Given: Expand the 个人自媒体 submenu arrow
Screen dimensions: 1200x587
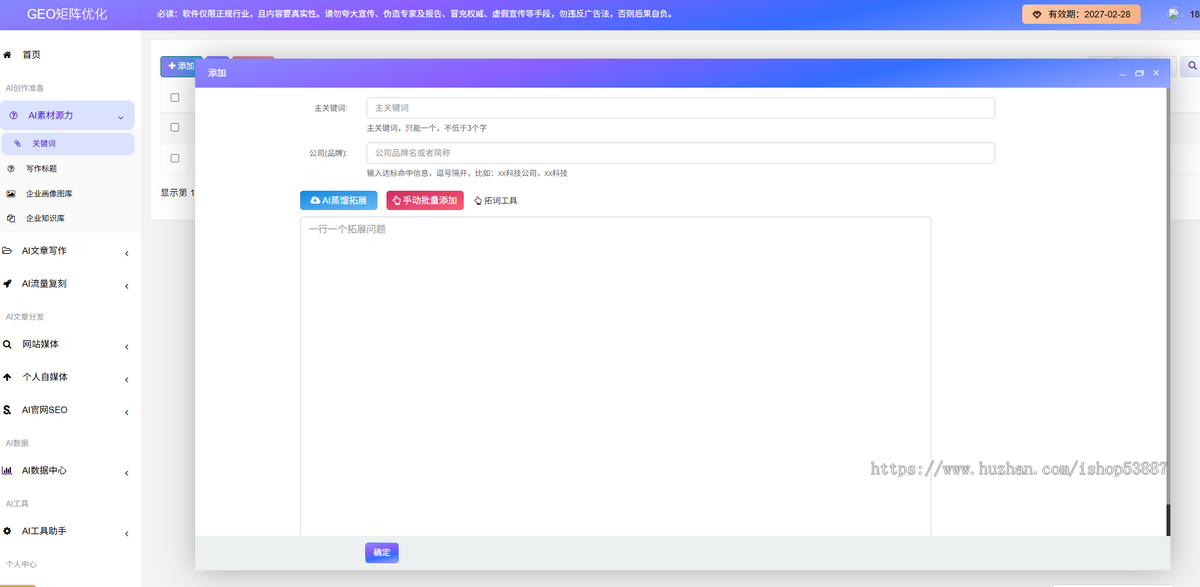Looking at the screenshot, I should click(x=126, y=378).
